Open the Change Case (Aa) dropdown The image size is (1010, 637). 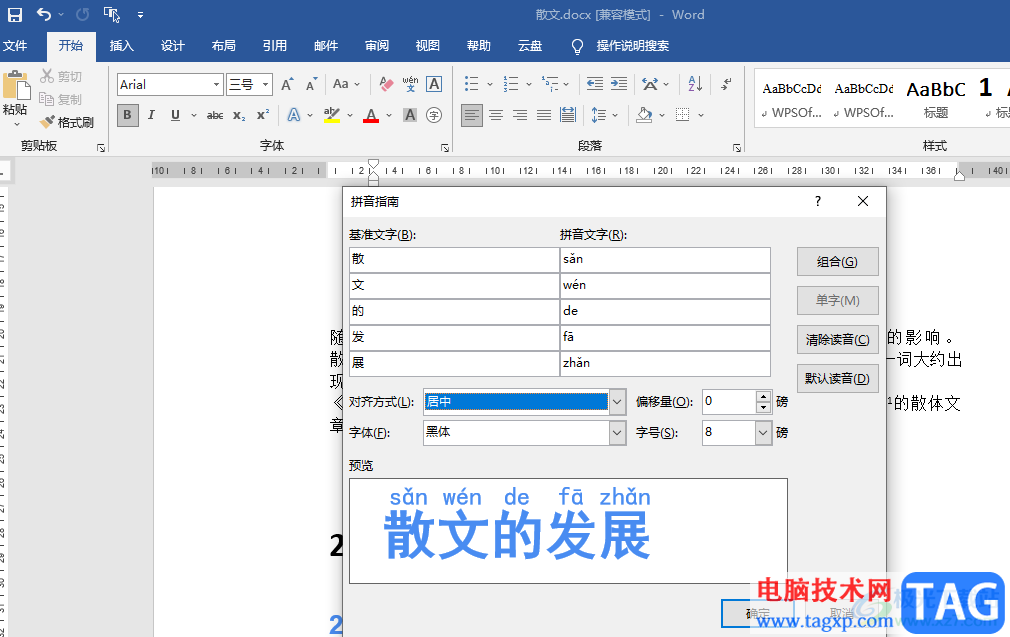click(x=346, y=84)
